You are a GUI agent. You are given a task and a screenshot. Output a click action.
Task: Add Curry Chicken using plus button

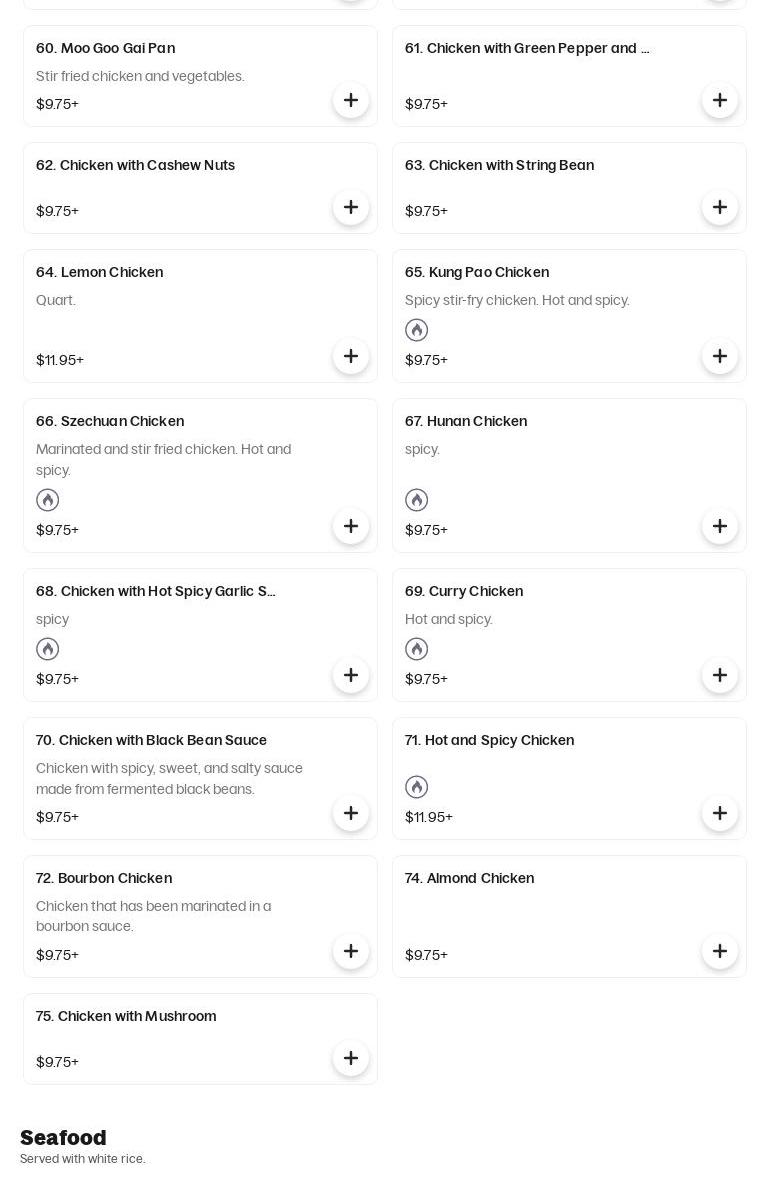(x=720, y=675)
